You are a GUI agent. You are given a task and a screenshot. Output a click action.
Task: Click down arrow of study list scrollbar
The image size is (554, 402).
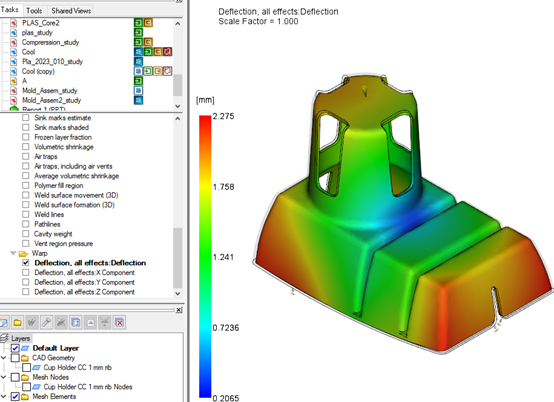point(178,106)
